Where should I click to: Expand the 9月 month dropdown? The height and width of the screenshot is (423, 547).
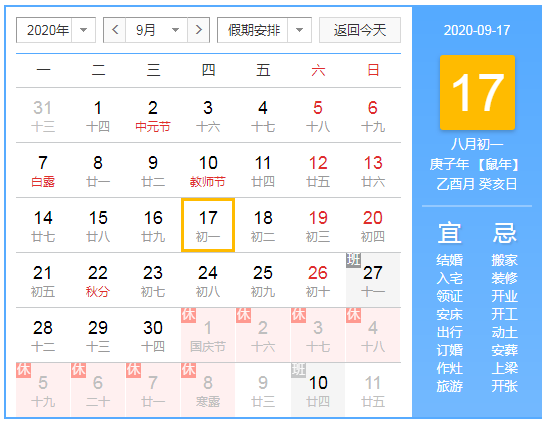pyautogui.click(x=156, y=30)
